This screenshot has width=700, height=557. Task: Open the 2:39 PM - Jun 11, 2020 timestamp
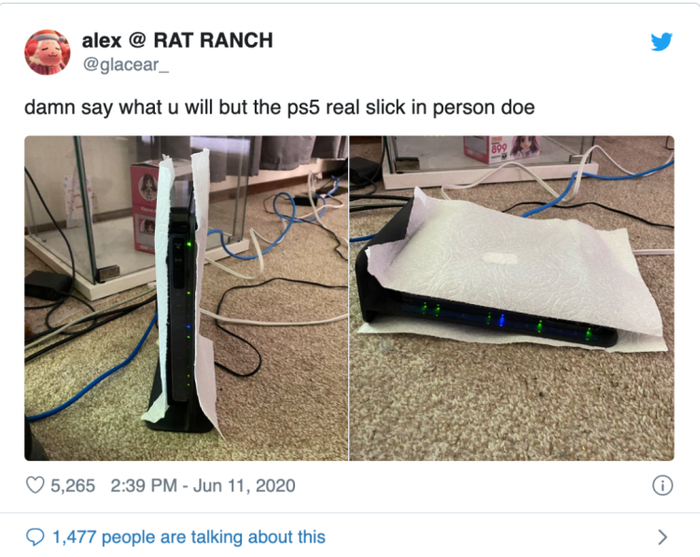click(x=203, y=486)
